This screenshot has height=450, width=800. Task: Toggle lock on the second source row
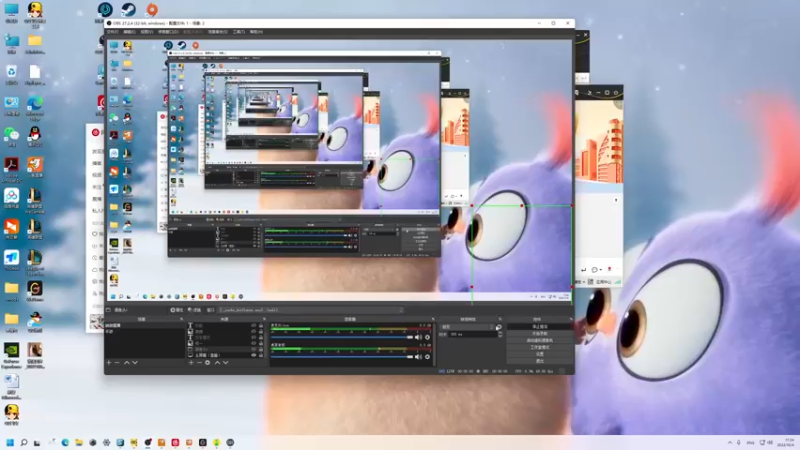(x=261, y=332)
